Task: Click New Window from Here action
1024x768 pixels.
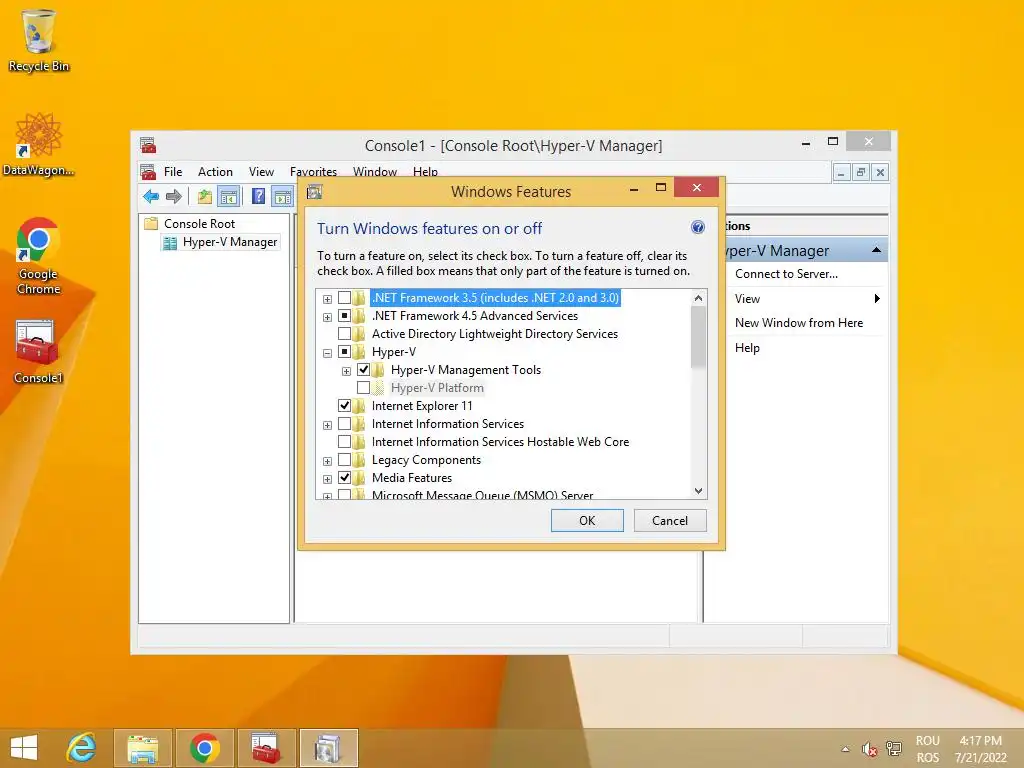Action: [x=799, y=323]
